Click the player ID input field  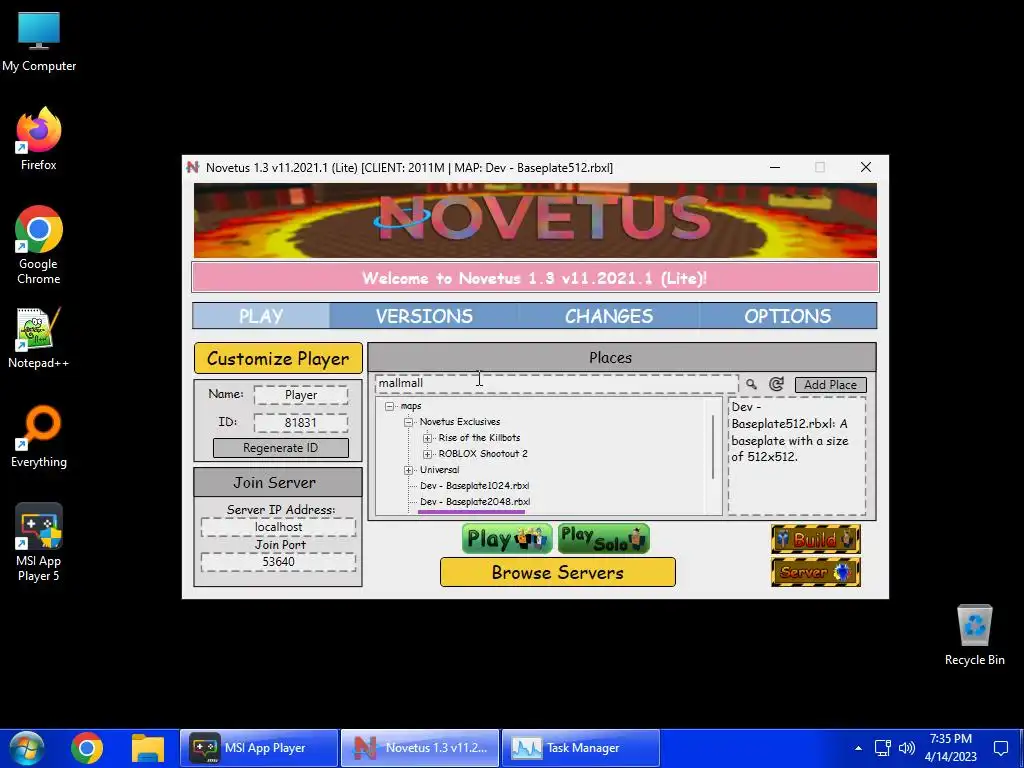coord(301,423)
